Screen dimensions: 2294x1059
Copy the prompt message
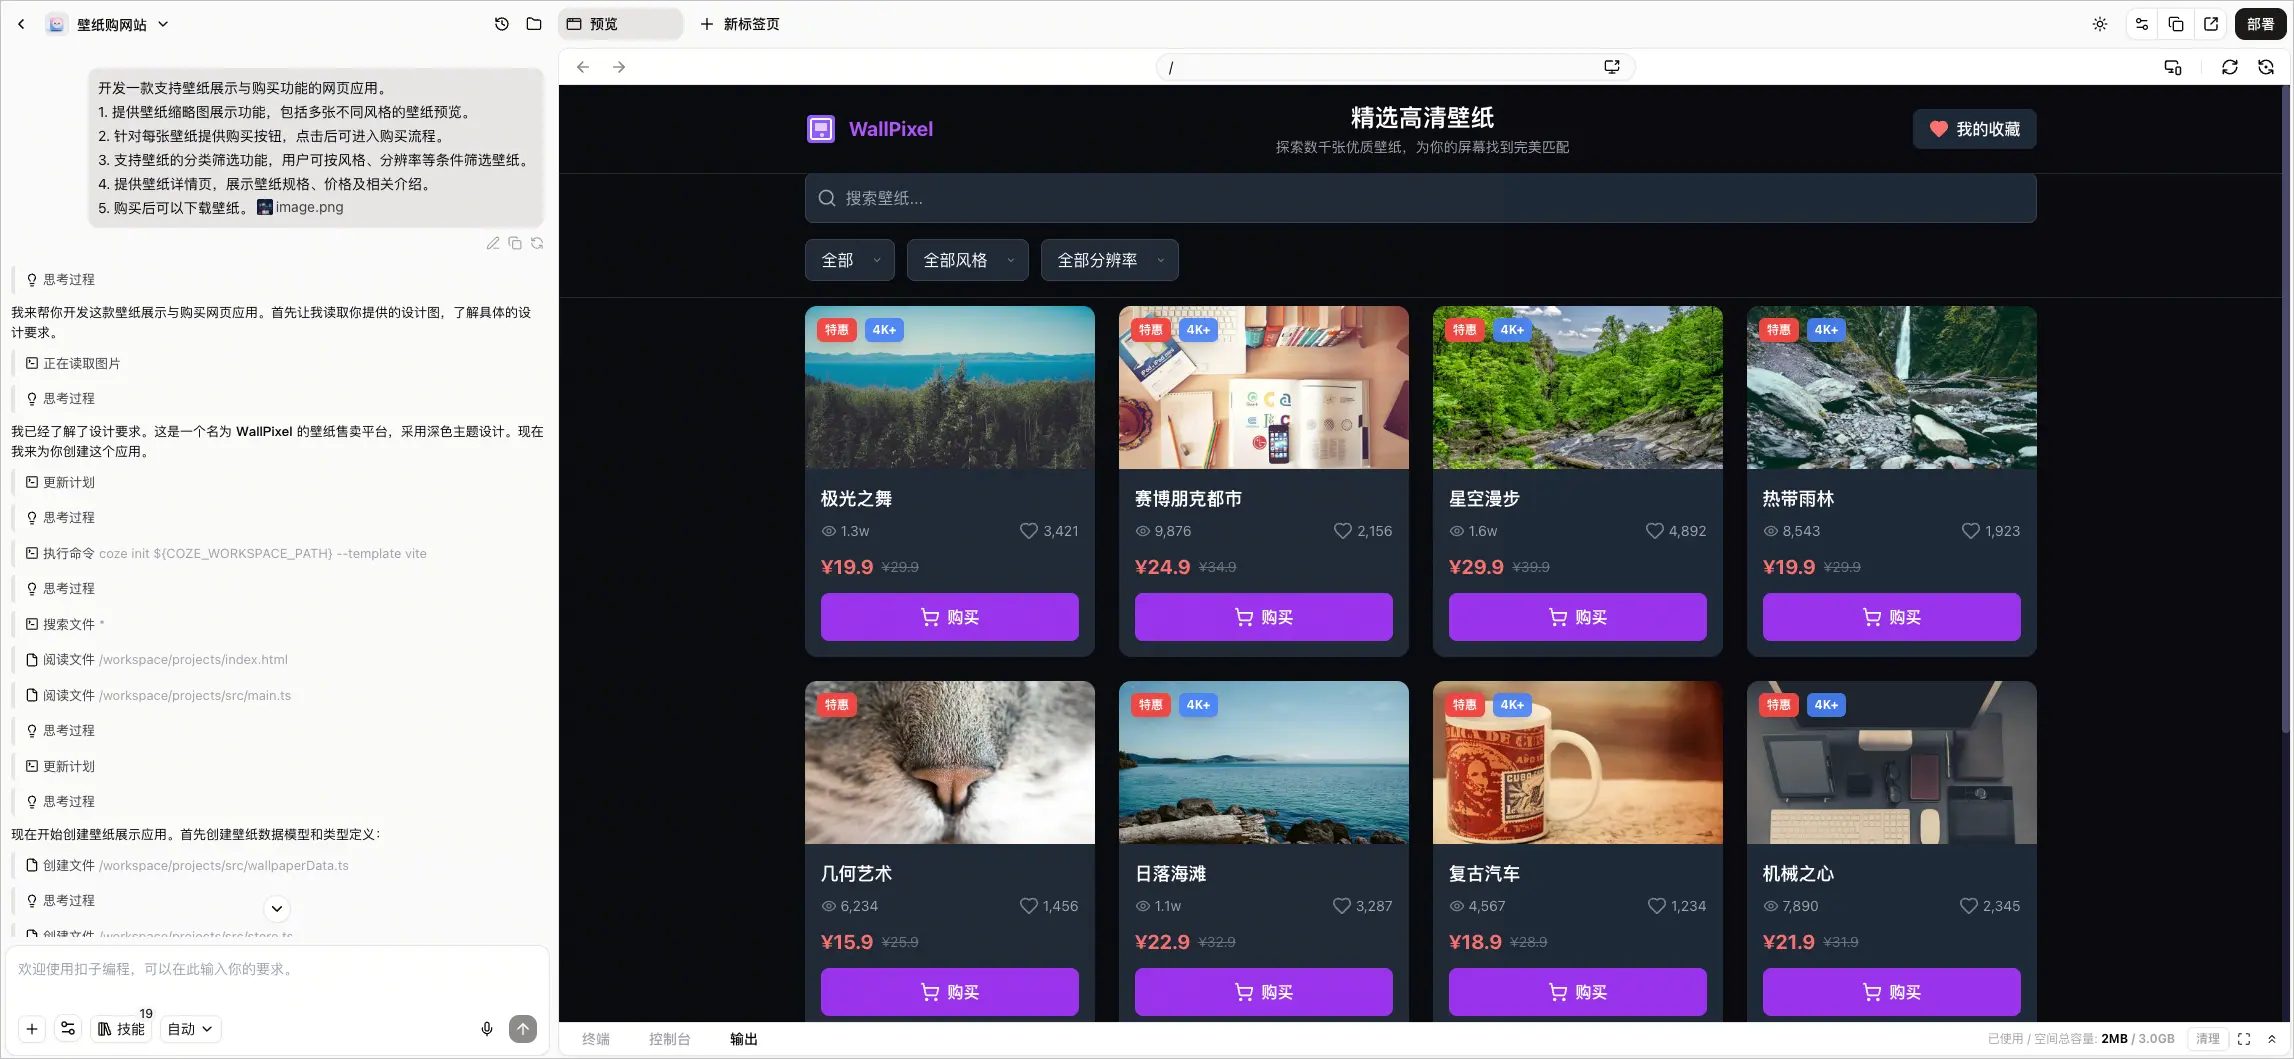[x=515, y=243]
